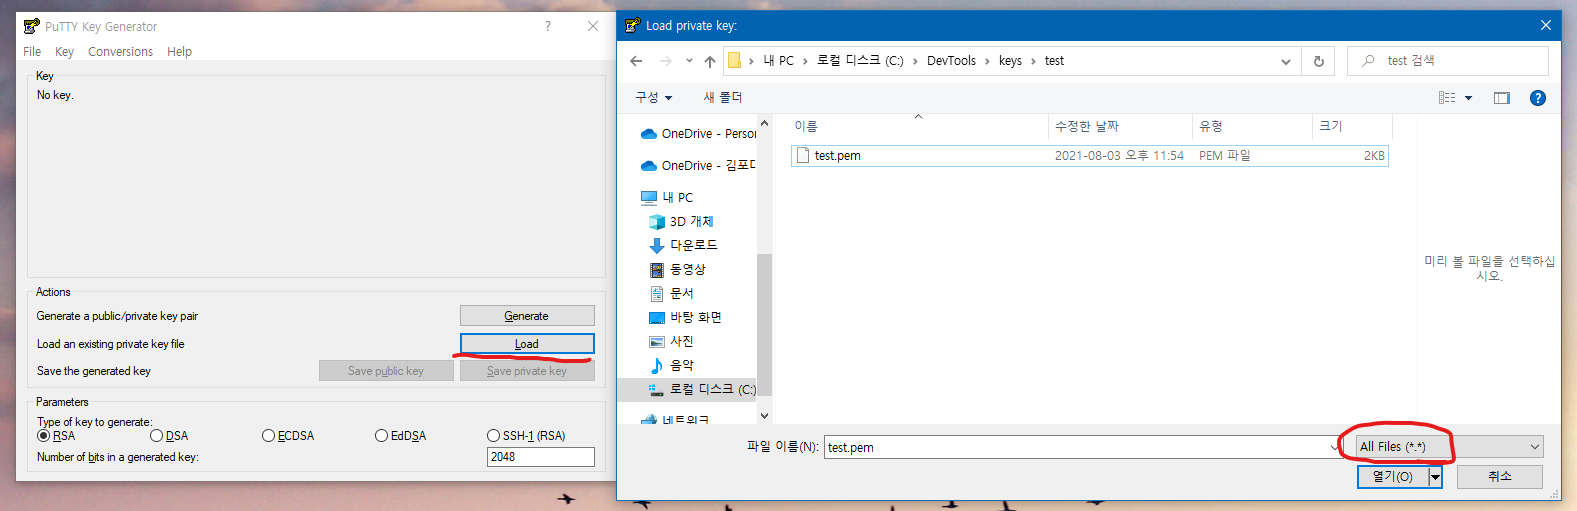Click Load to open existing private key
The height and width of the screenshot is (511, 1577).
[527, 344]
